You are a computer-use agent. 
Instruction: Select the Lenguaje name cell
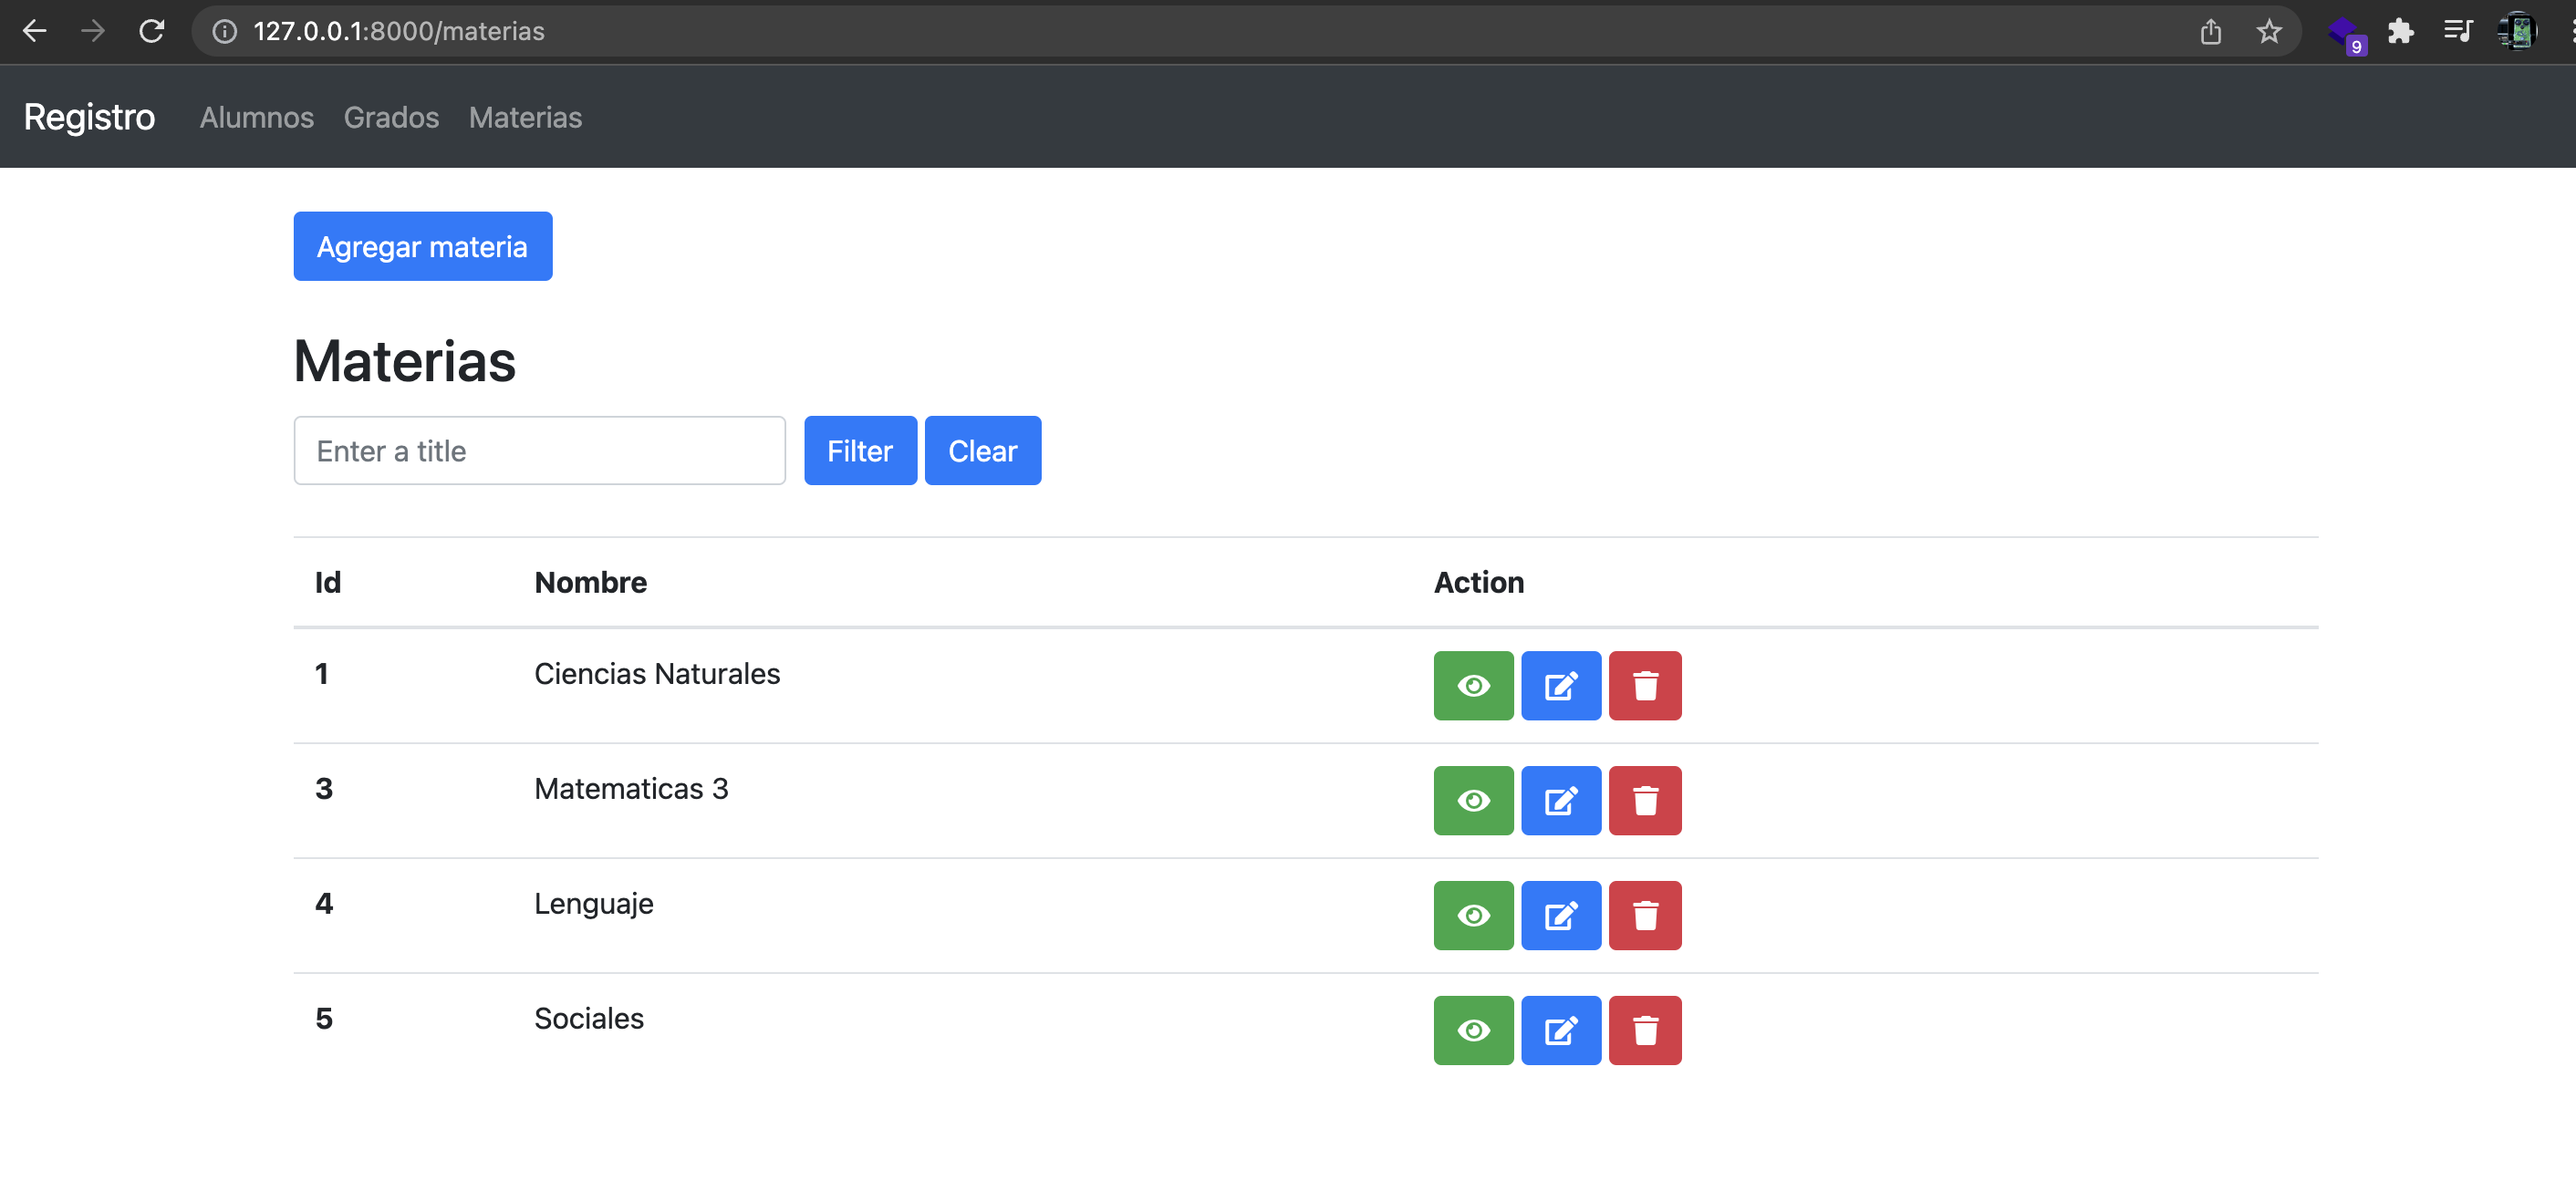593,904
